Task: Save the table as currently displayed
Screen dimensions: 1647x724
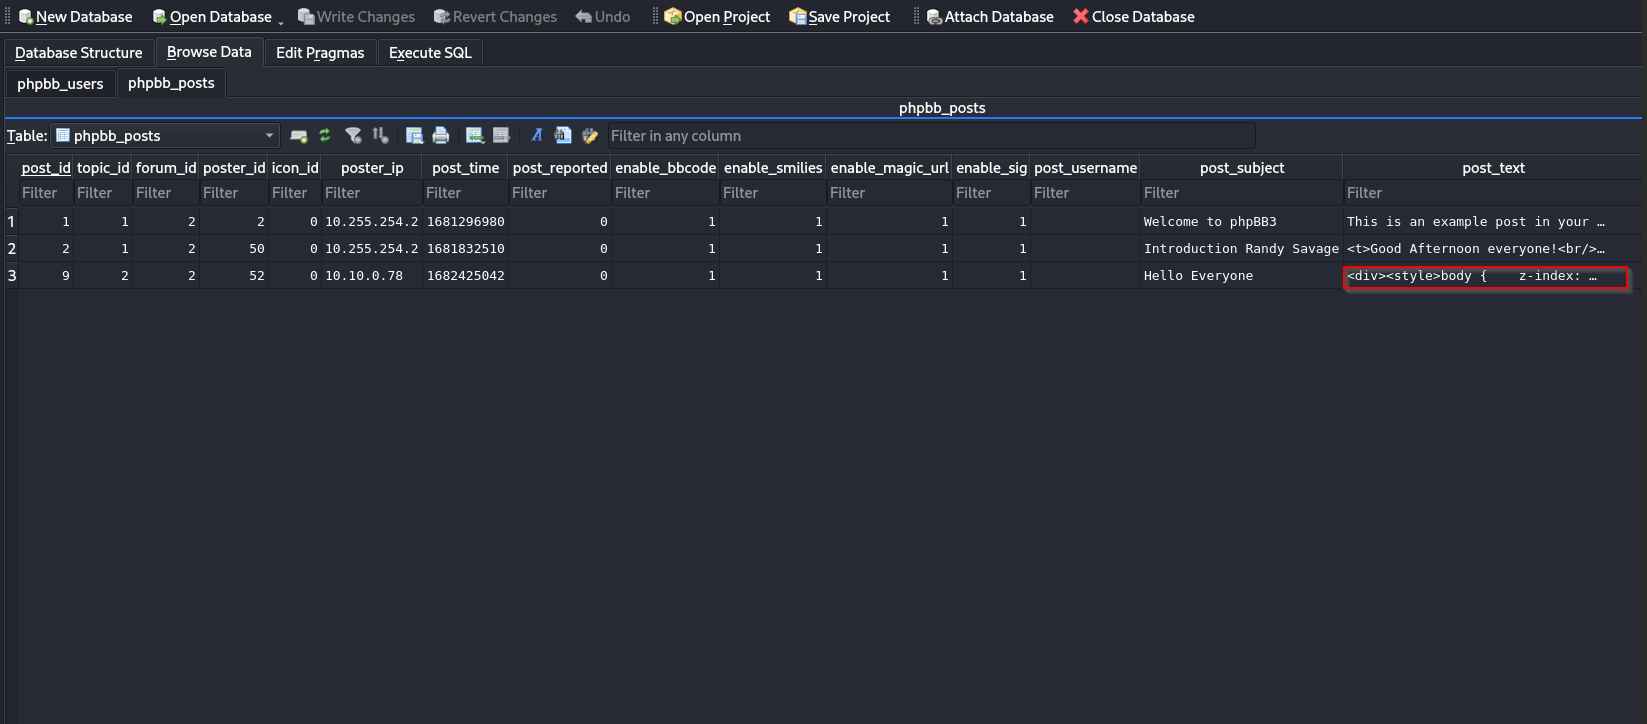Action: click(414, 136)
